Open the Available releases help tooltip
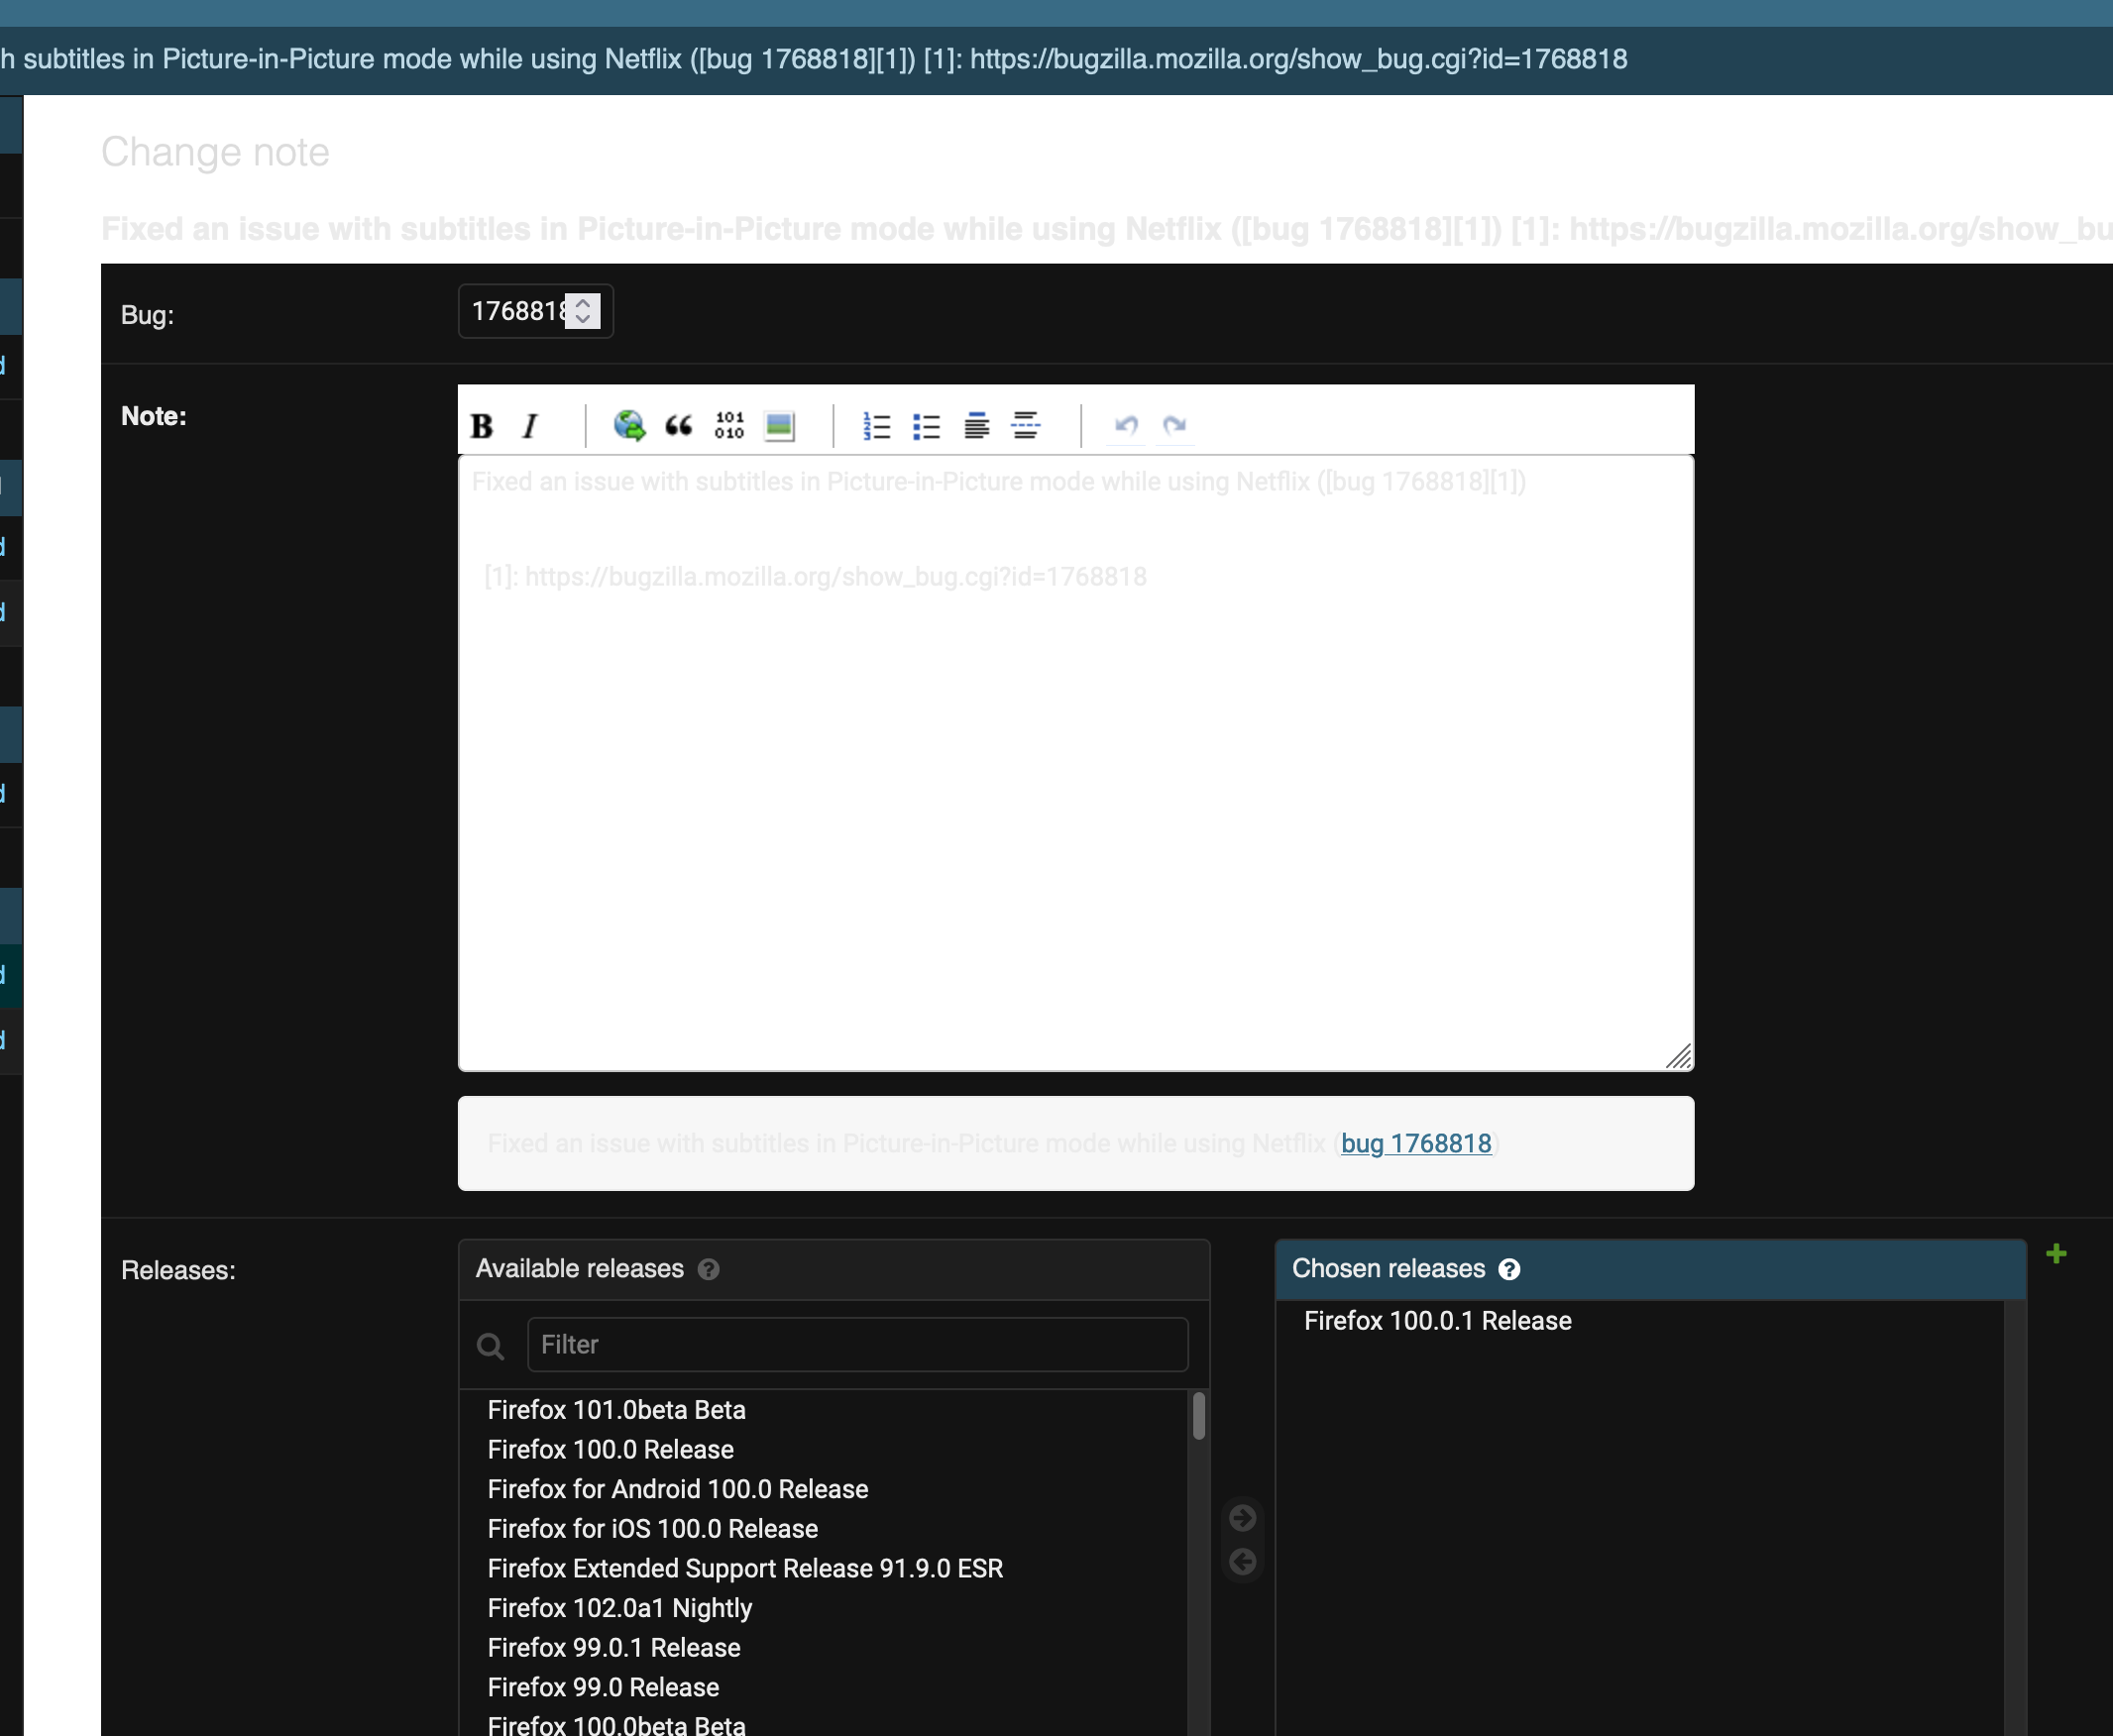This screenshot has height=1736, width=2113. tap(710, 1270)
